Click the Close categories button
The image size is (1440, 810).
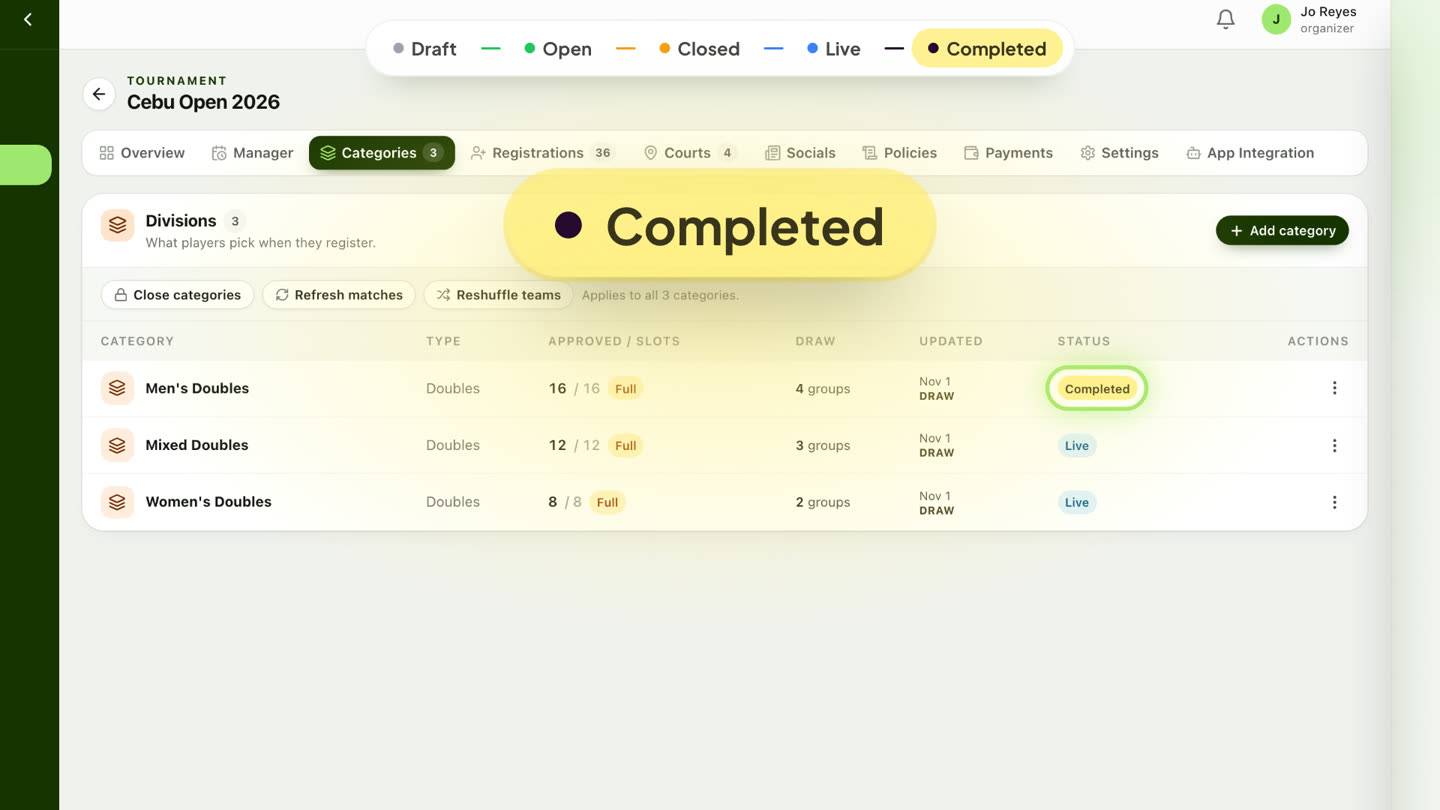177,295
